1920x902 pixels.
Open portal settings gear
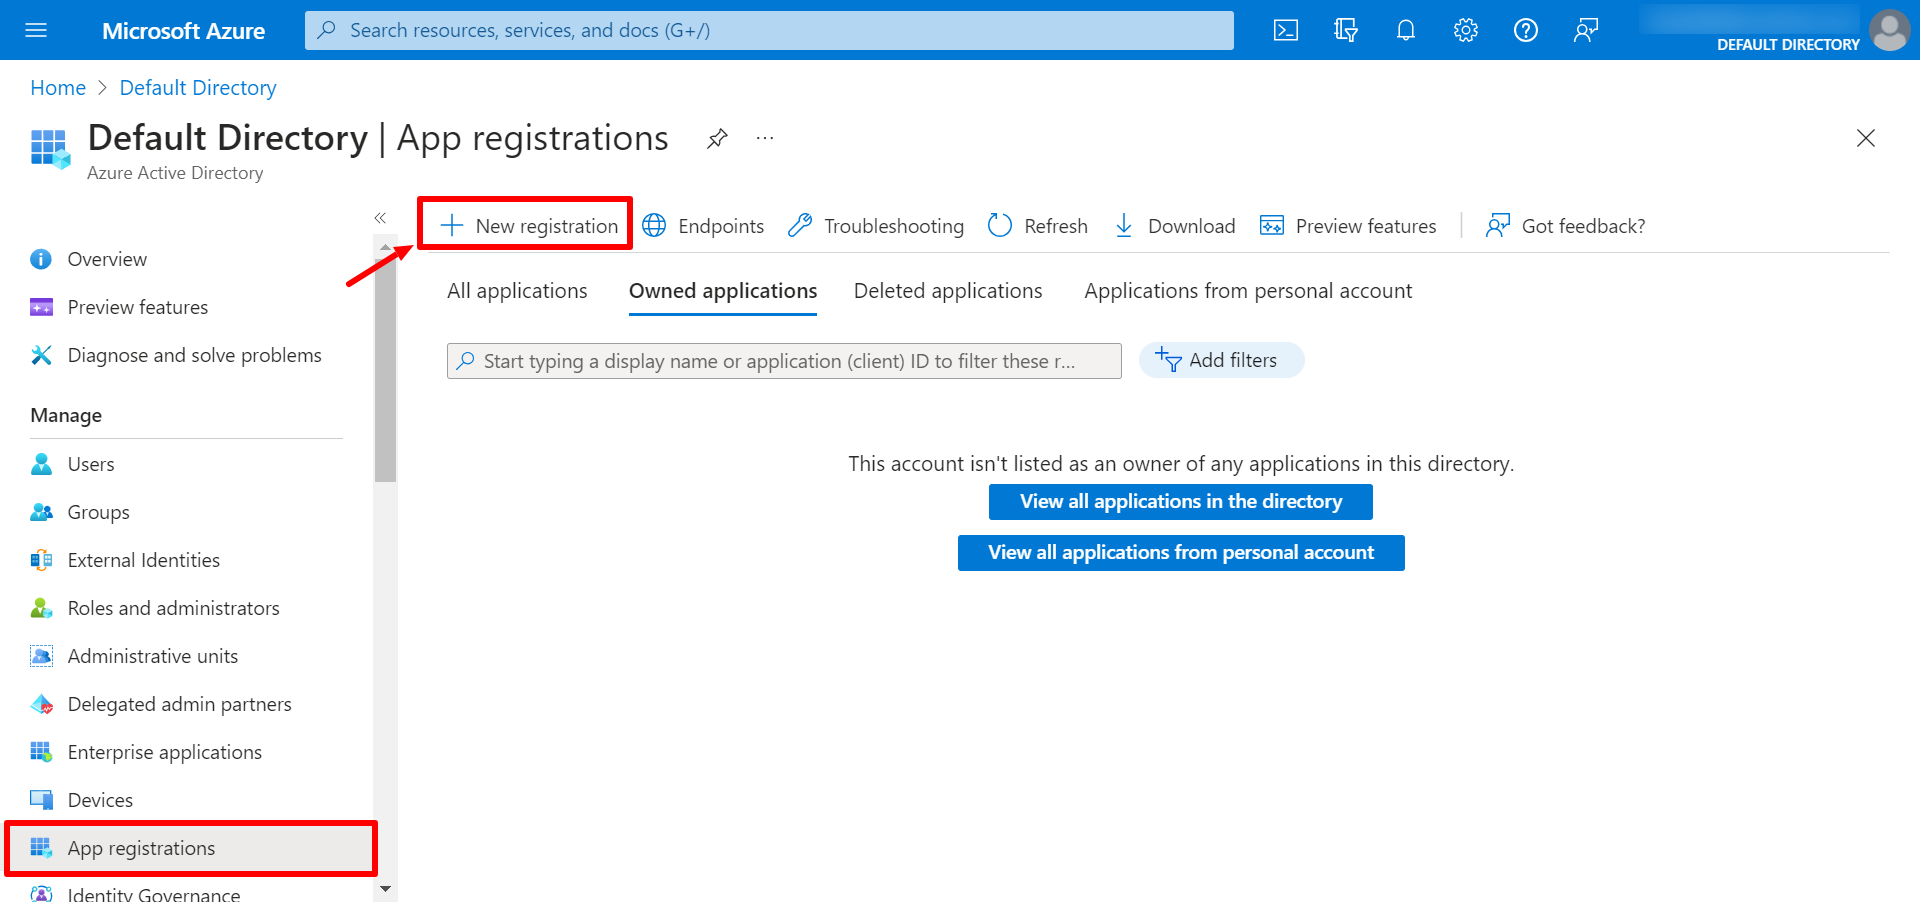coord(1466,30)
